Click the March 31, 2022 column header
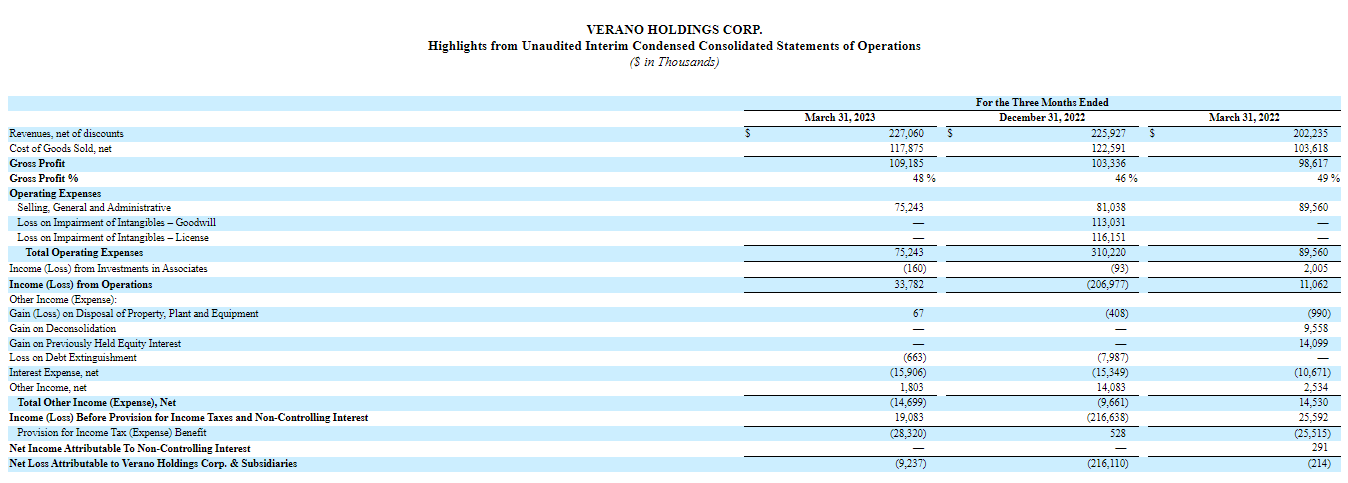Image resolution: width=1348 pixels, height=483 pixels. pyautogui.click(x=1244, y=118)
